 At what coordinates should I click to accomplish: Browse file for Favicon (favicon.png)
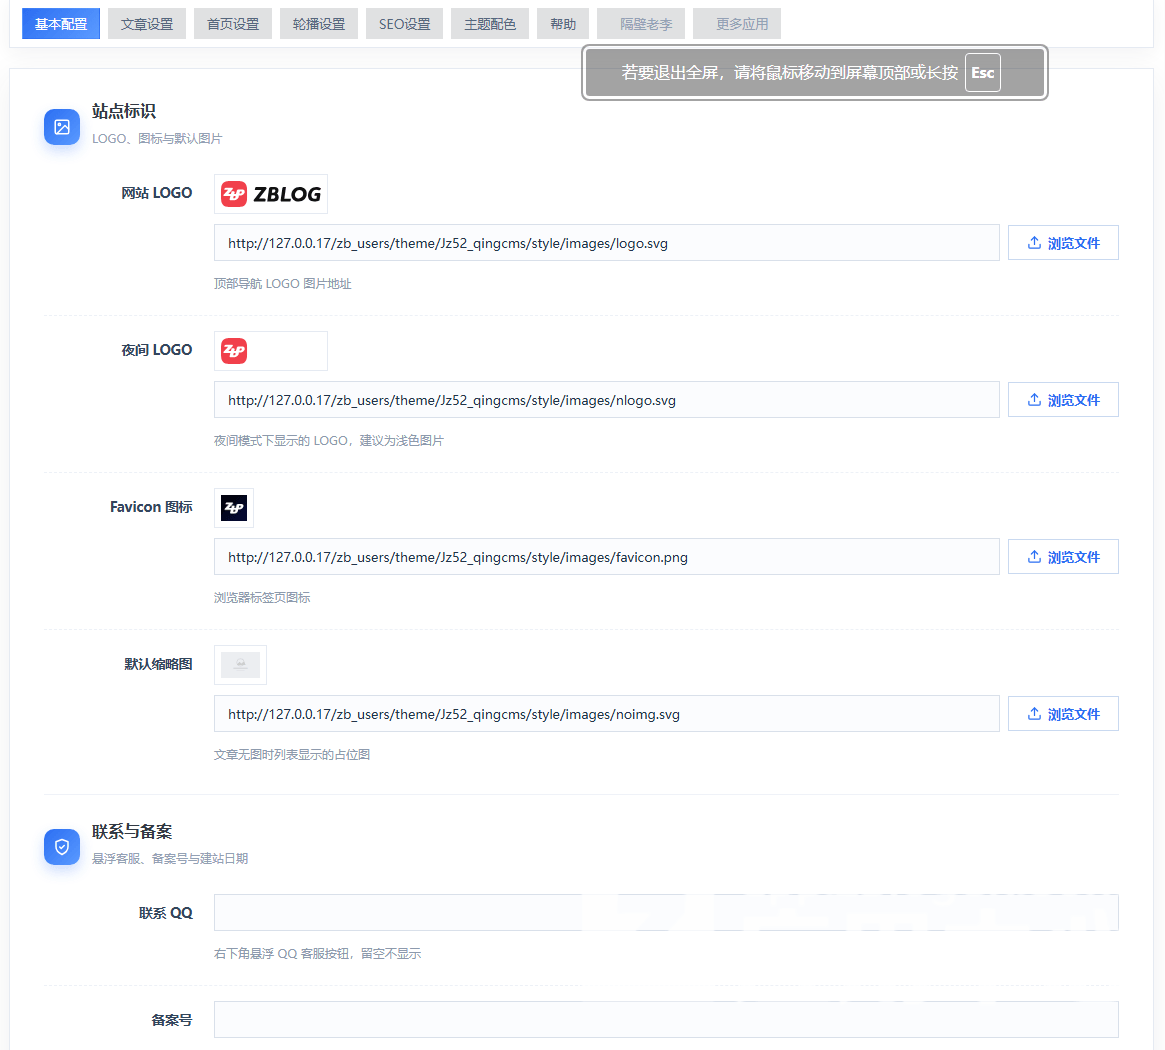point(1063,557)
